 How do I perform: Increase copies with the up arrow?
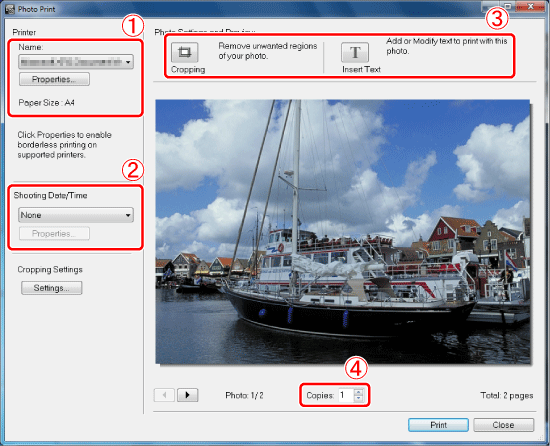(x=358, y=392)
